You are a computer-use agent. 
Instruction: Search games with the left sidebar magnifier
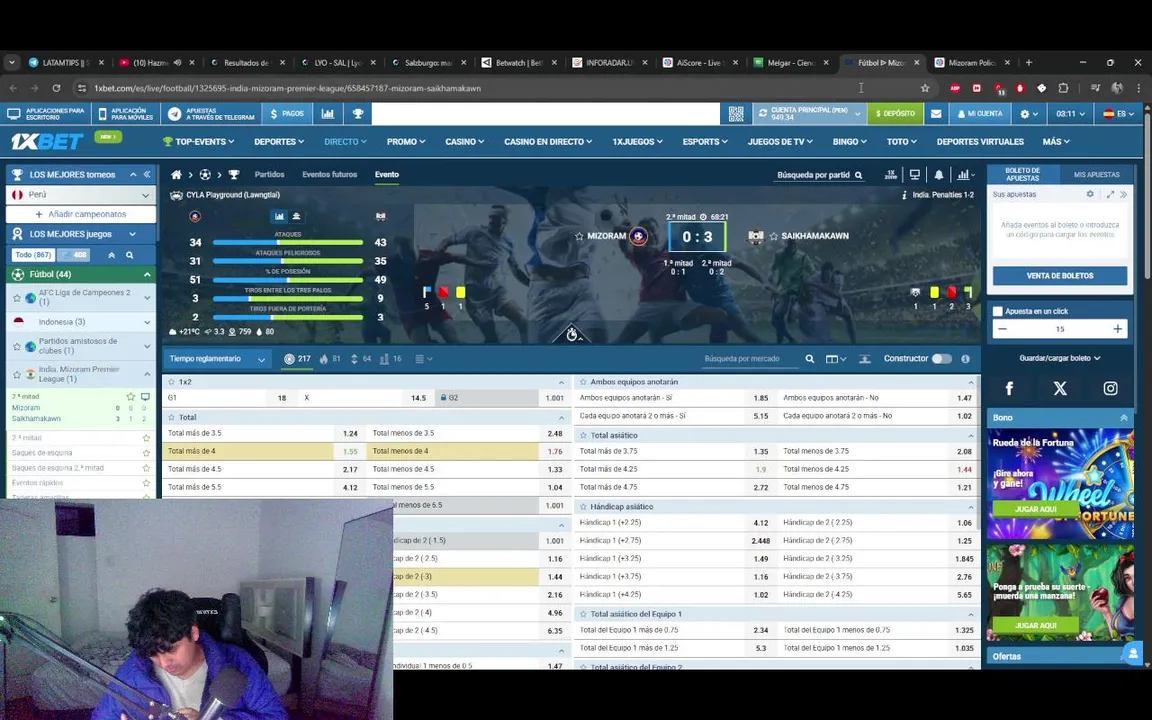[129, 255]
